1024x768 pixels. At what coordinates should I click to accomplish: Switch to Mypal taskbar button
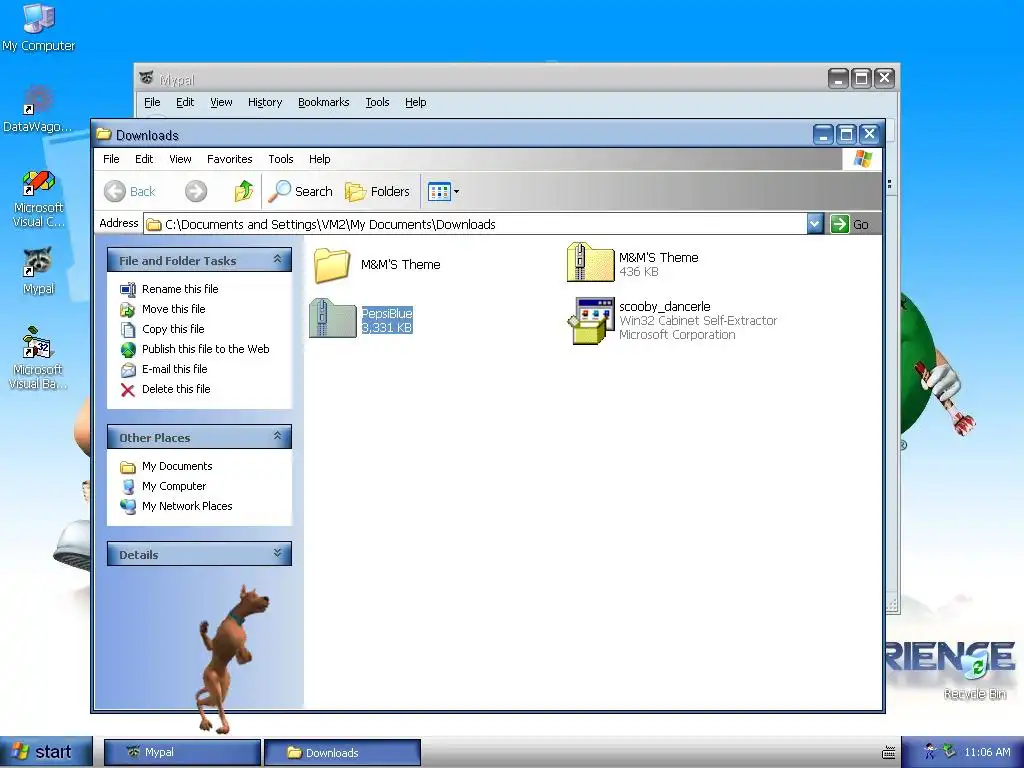point(182,752)
